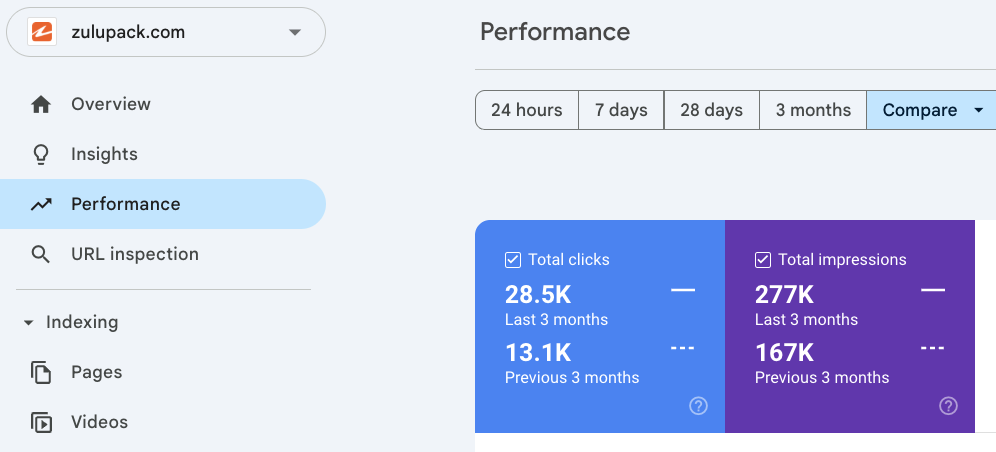The height and width of the screenshot is (452, 996).
Task: Click the Pages documents icon
Action: tap(41, 372)
